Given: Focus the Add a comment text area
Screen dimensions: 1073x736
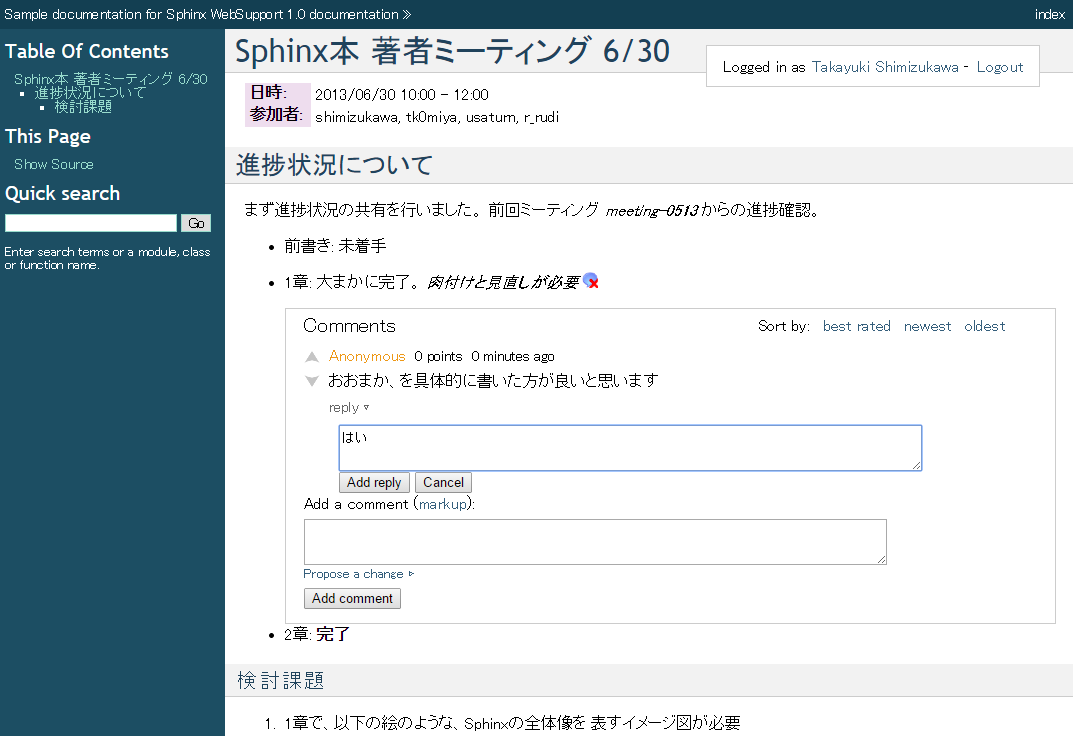Looking at the screenshot, I should coord(595,542).
